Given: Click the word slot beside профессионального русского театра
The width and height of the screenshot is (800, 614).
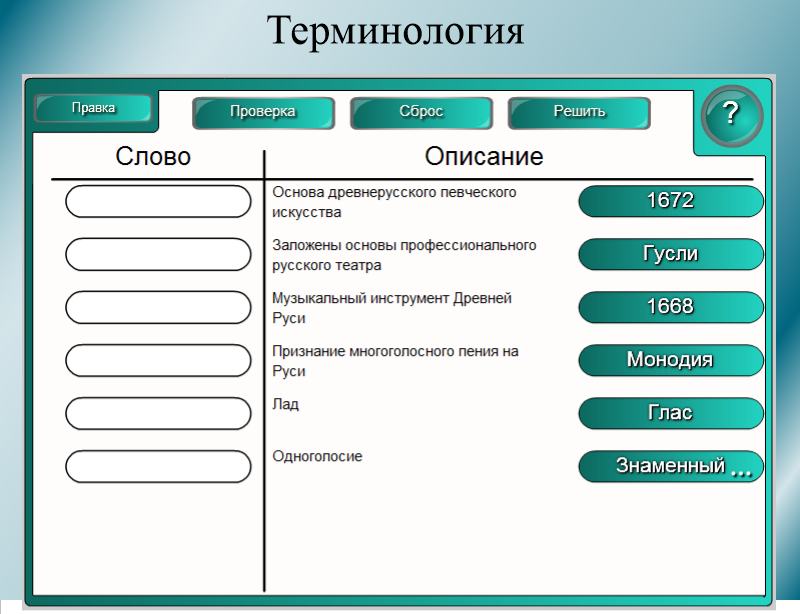Looking at the screenshot, I should [x=158, y=254].
